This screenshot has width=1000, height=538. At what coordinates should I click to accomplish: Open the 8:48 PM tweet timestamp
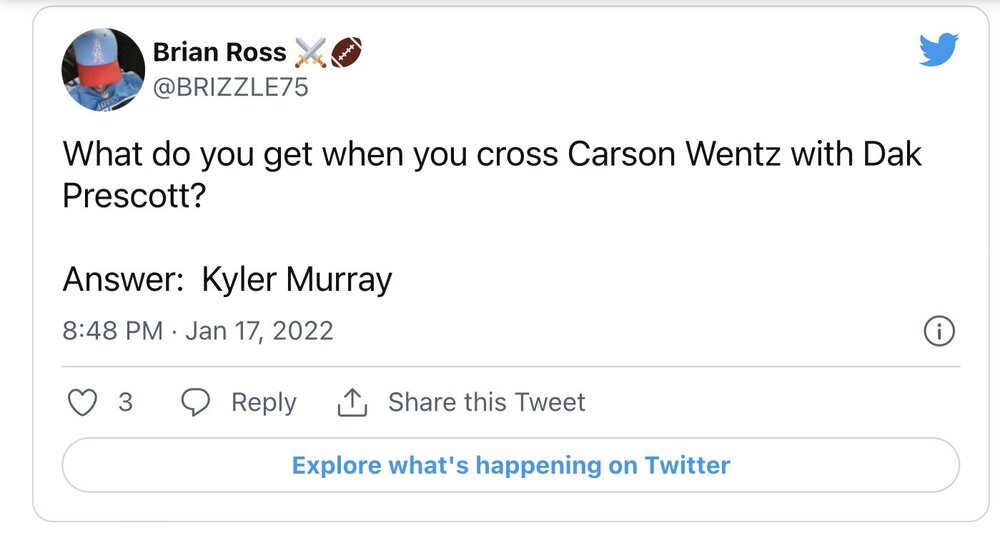click(112, 331)
